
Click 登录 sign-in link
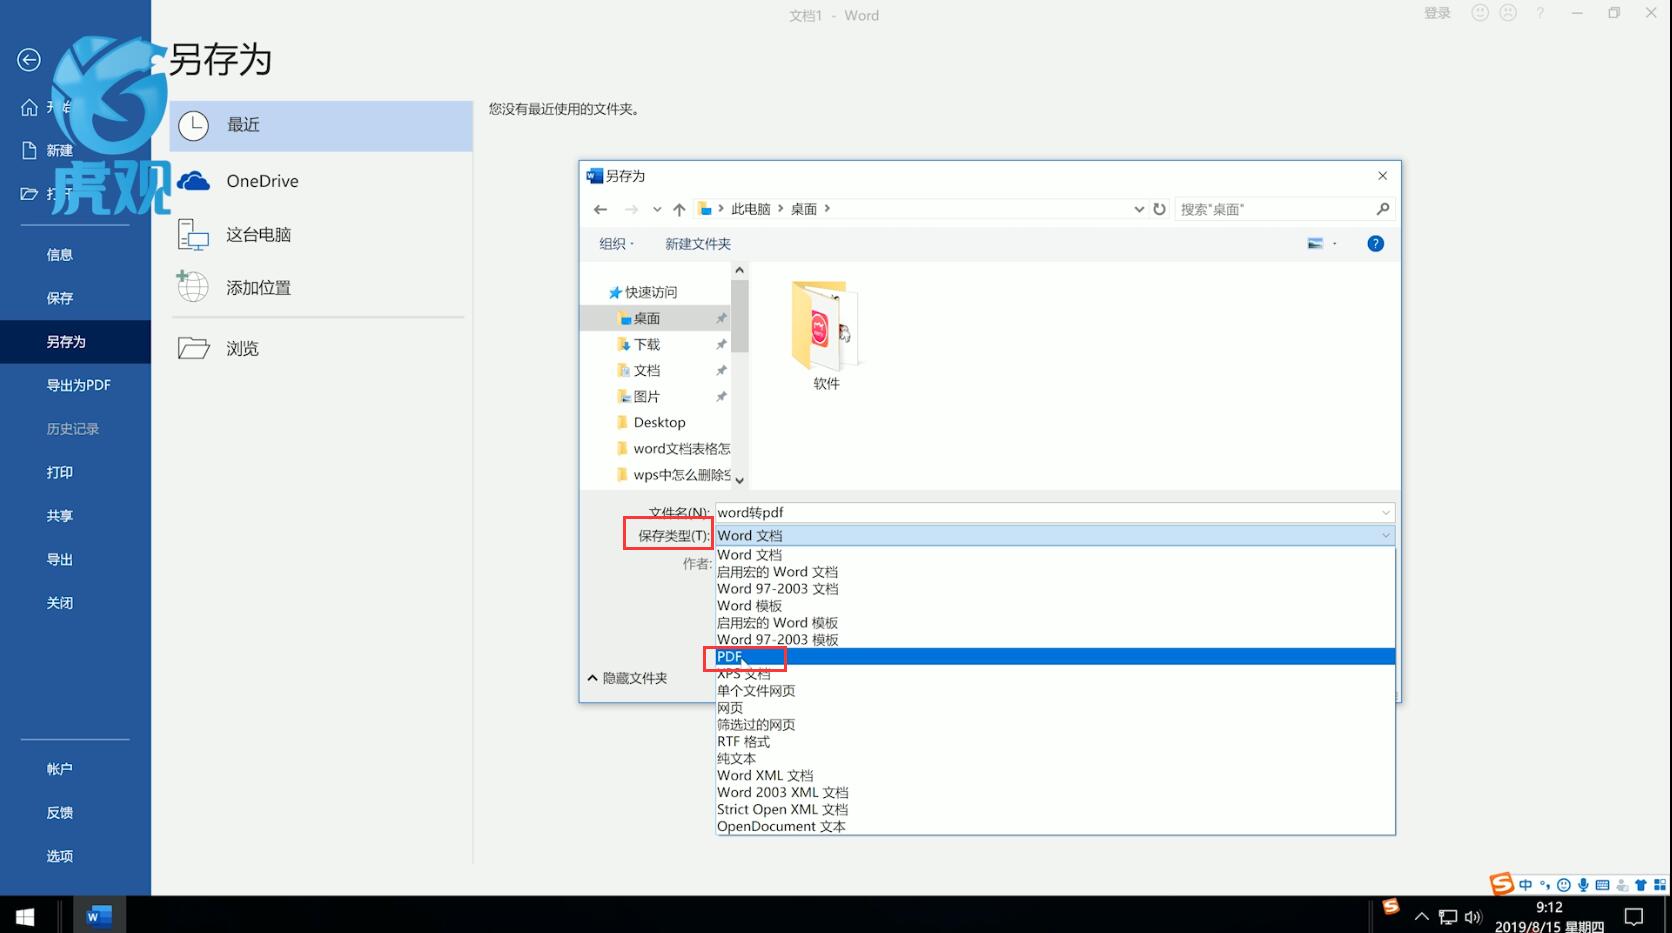[x=1437, y=13]
